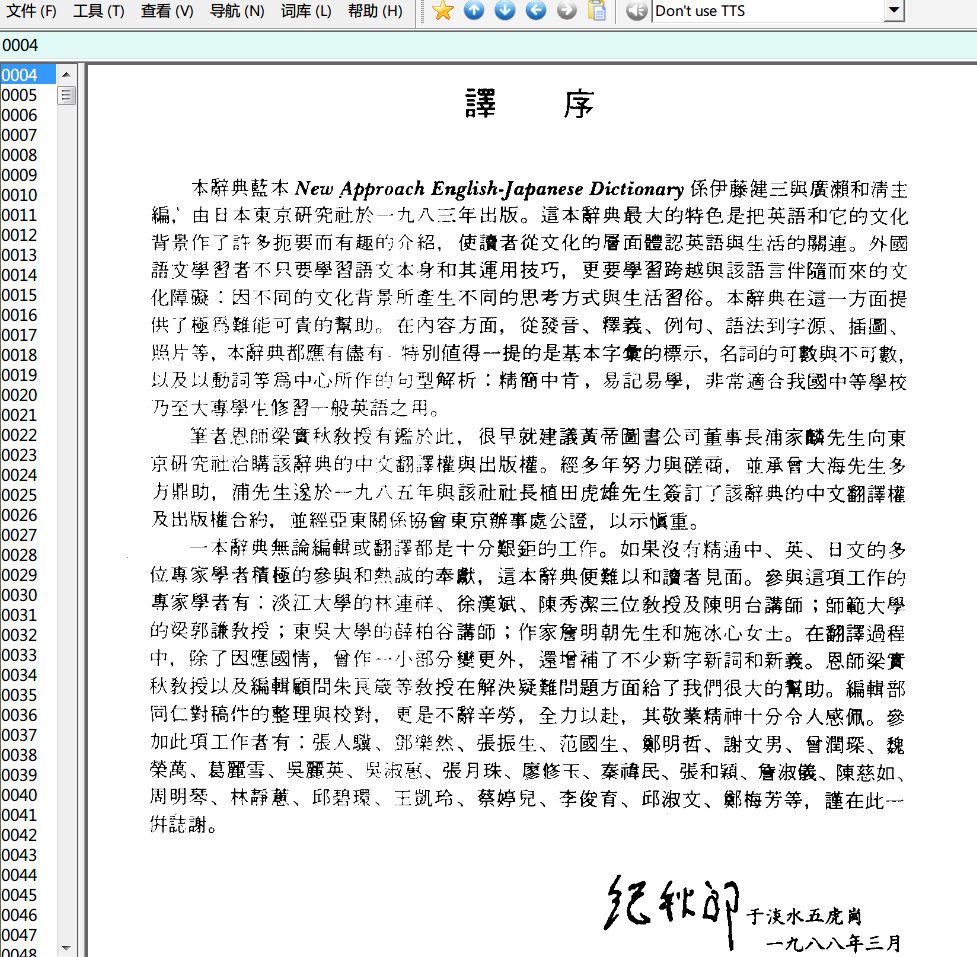Select entry 0017 in the index list
Image resolution: width=977 pixels, height=957 pixels.
[x=28, y=335]
